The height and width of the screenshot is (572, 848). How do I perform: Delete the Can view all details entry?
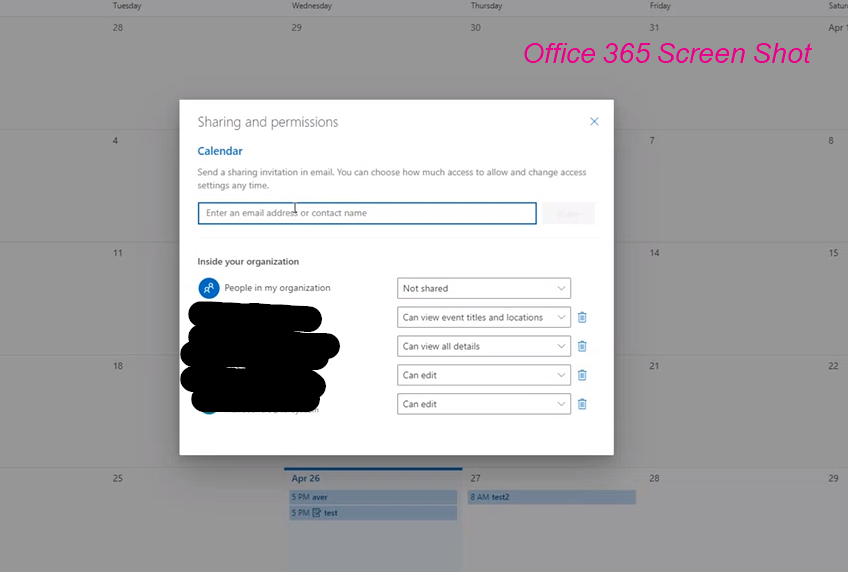pos(582,346)
